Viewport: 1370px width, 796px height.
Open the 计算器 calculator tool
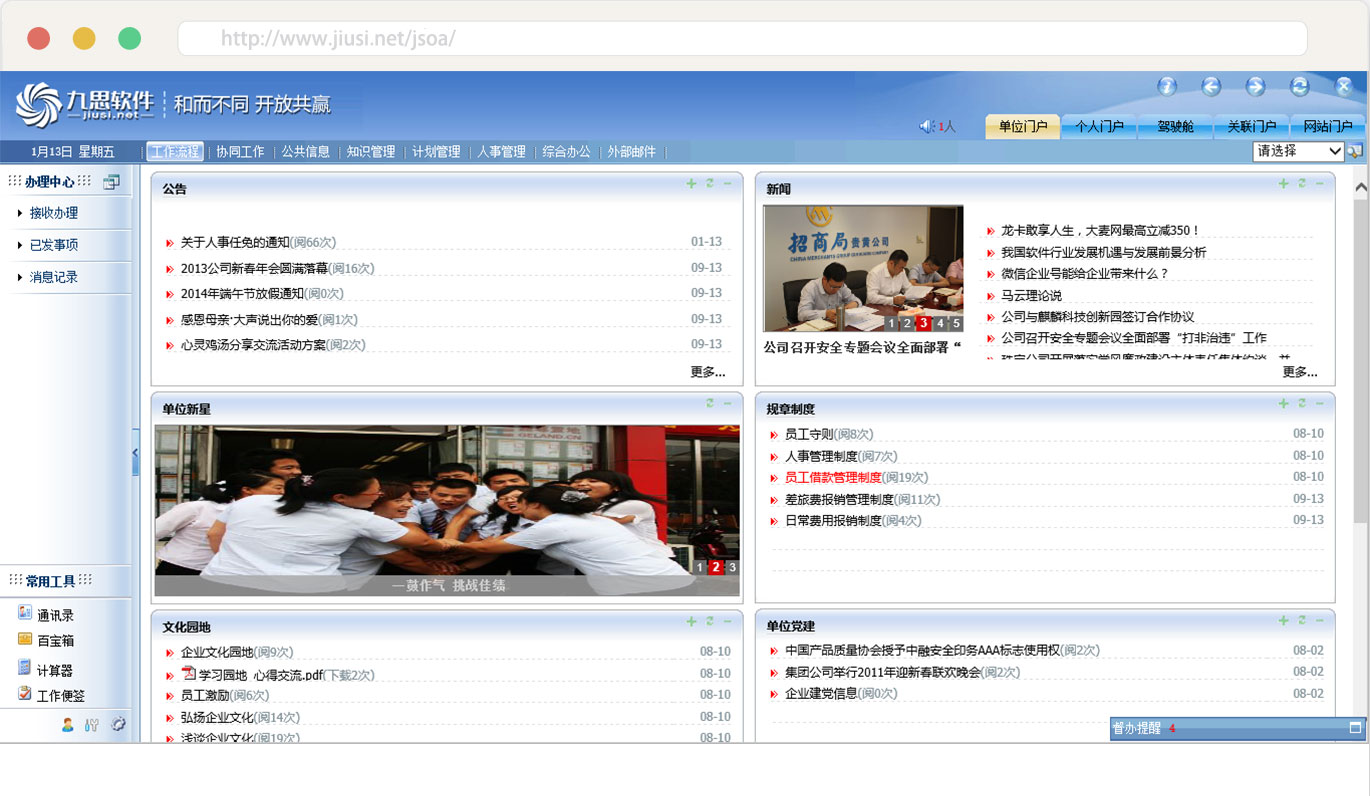pos(54,670)
